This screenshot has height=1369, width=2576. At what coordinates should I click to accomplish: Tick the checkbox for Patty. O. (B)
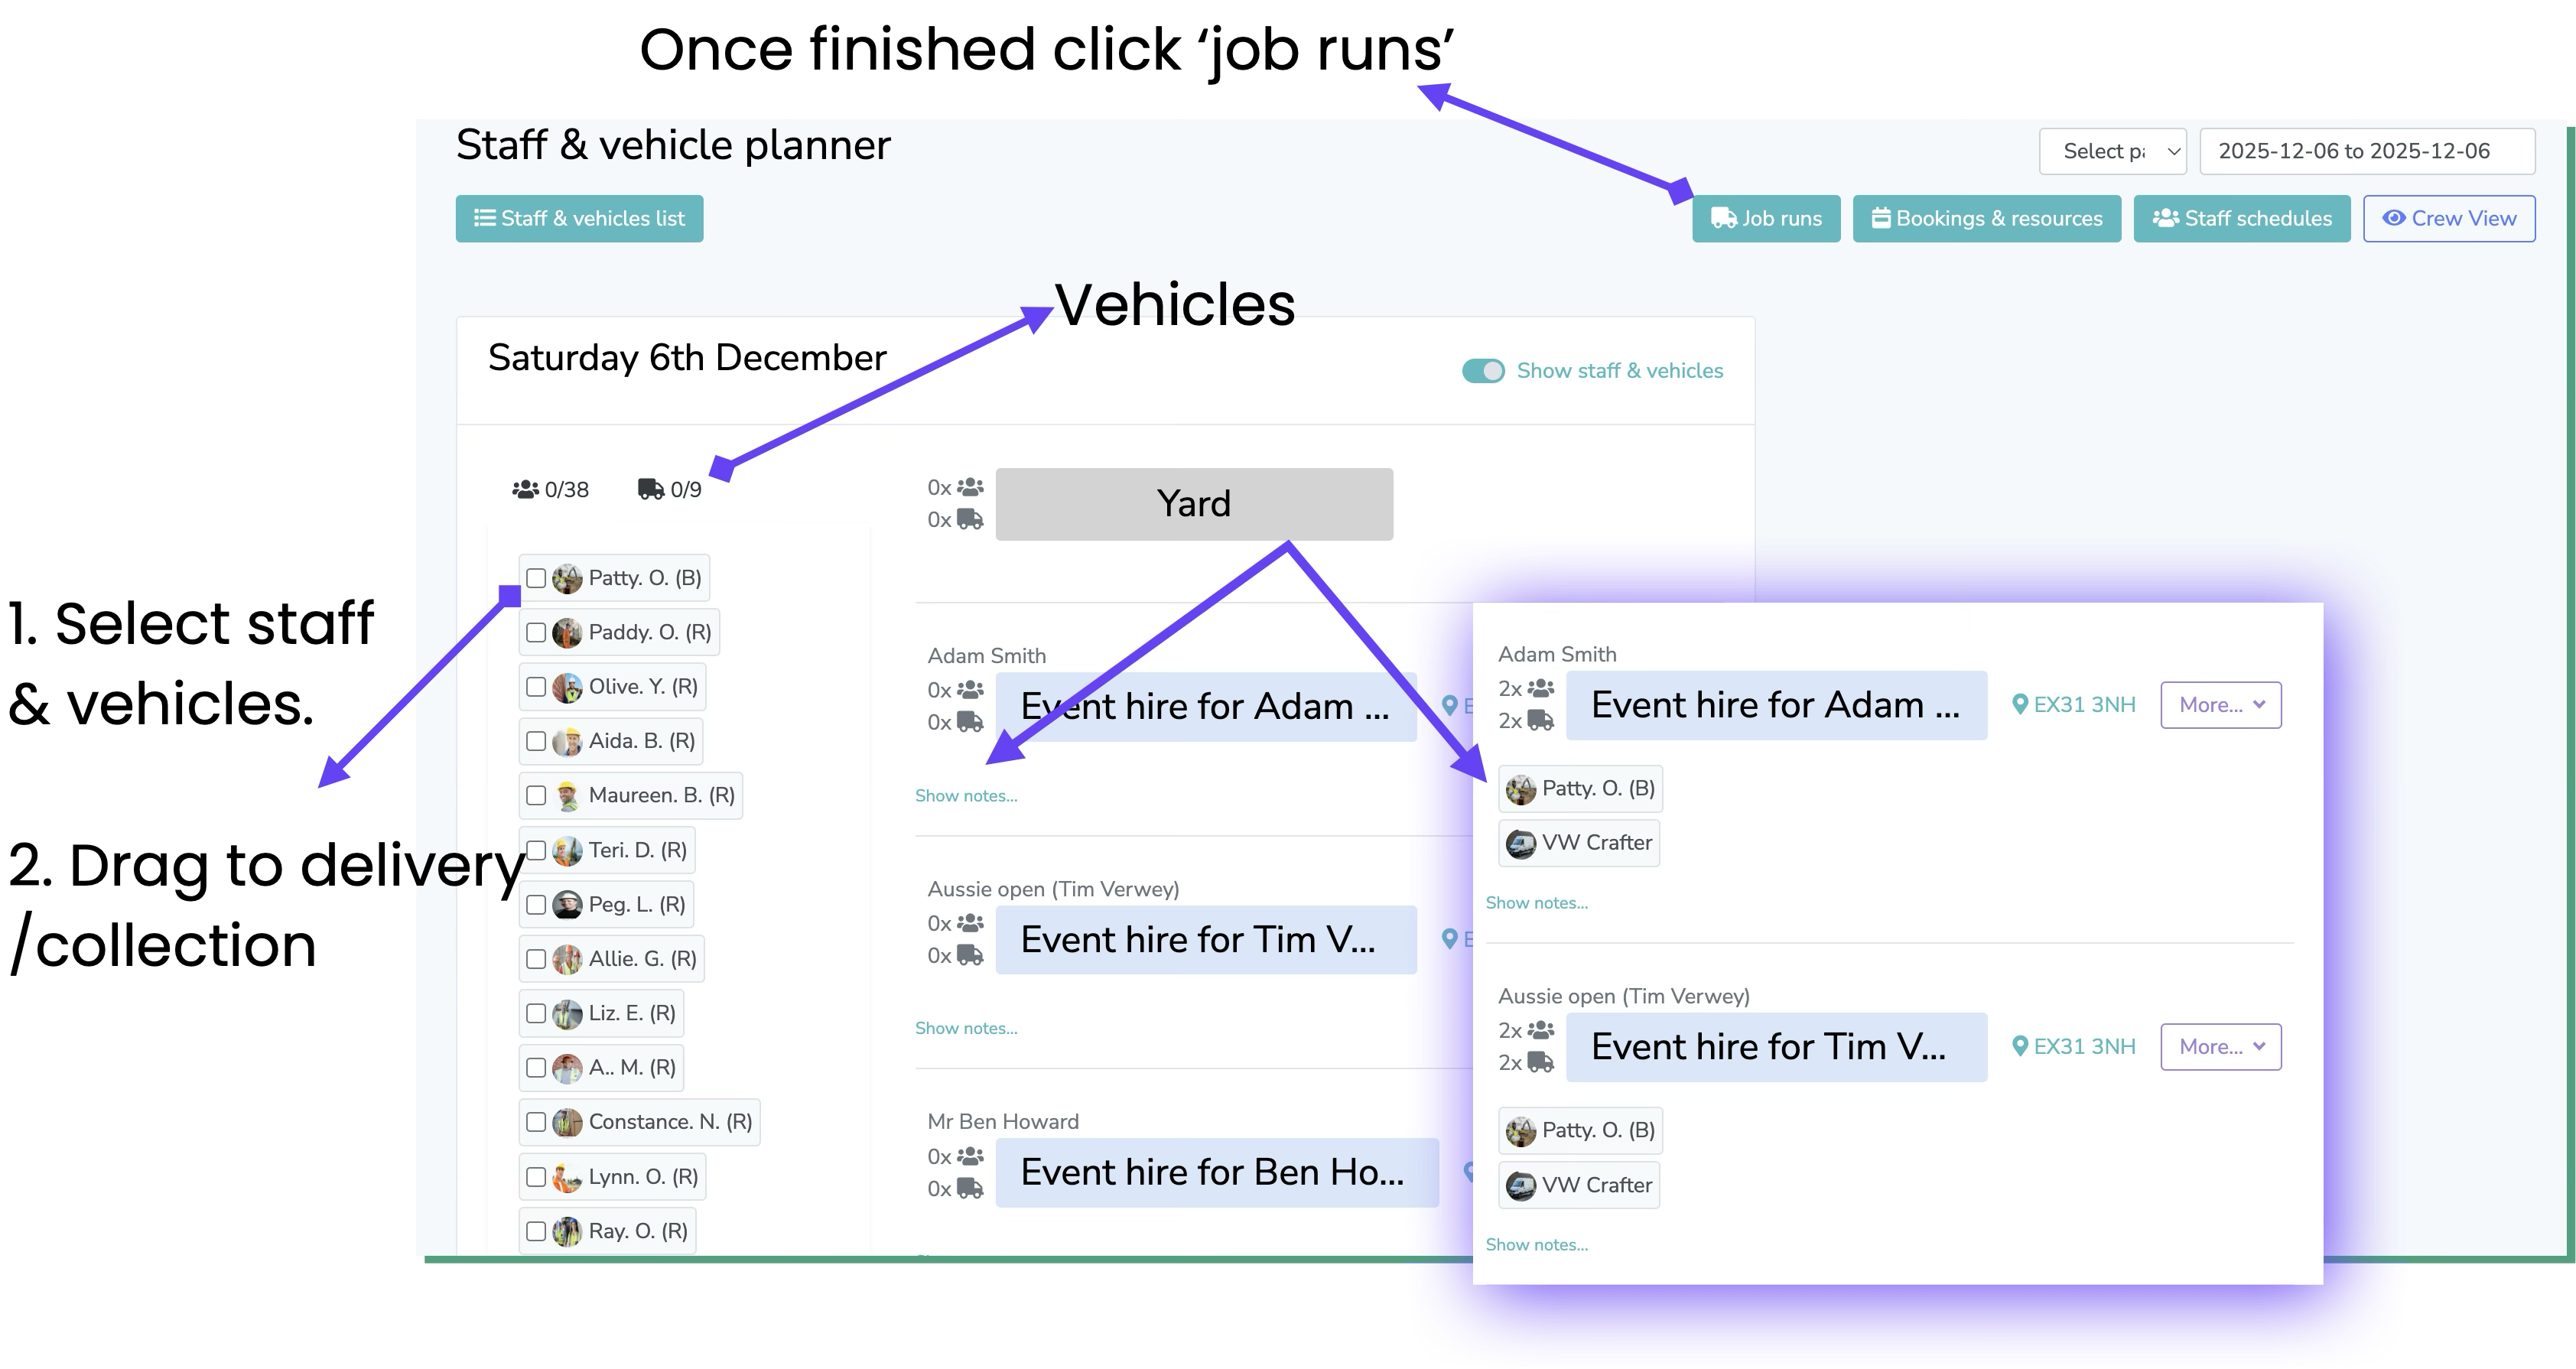point(536,578)
